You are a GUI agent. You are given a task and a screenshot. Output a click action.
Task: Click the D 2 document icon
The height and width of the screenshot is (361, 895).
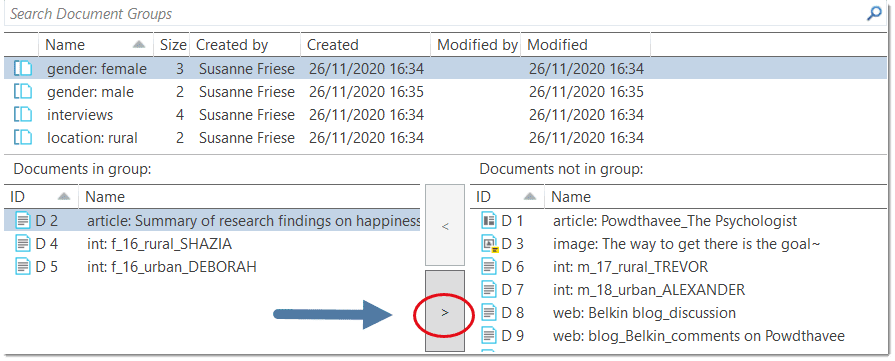(x=23, y=219)
